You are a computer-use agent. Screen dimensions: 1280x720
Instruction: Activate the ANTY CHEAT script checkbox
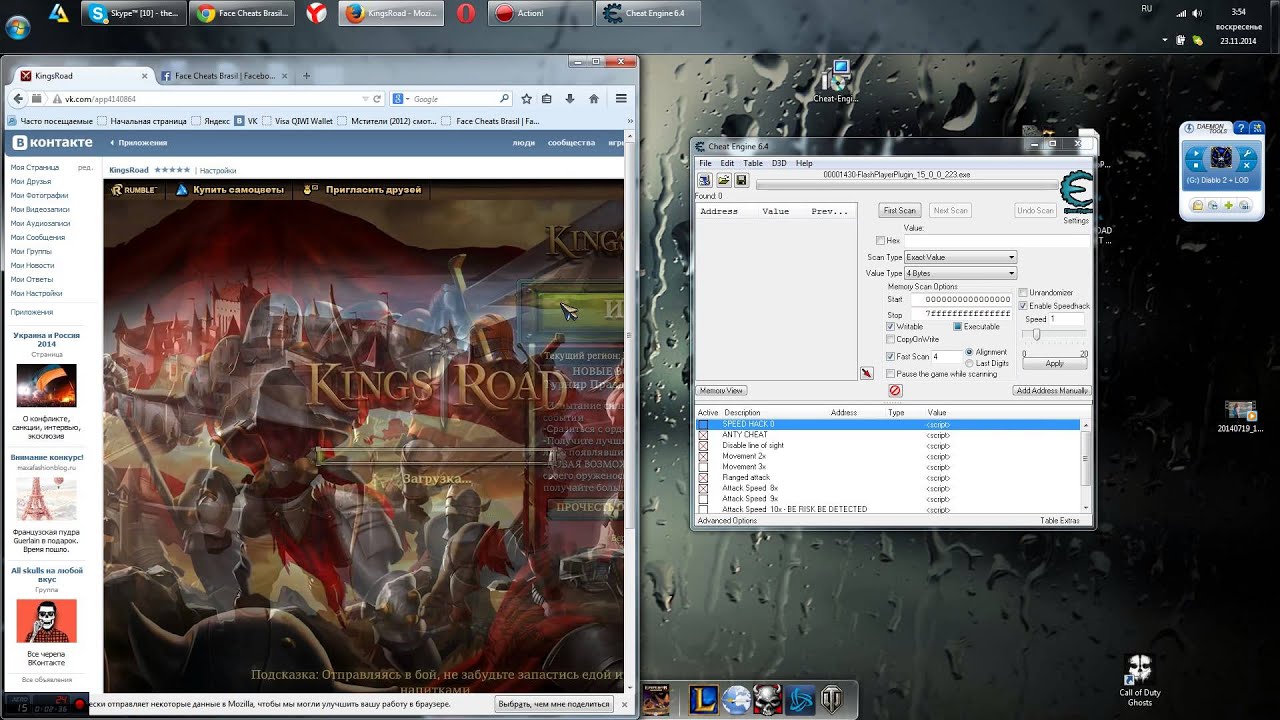click(x=703, y=435)
